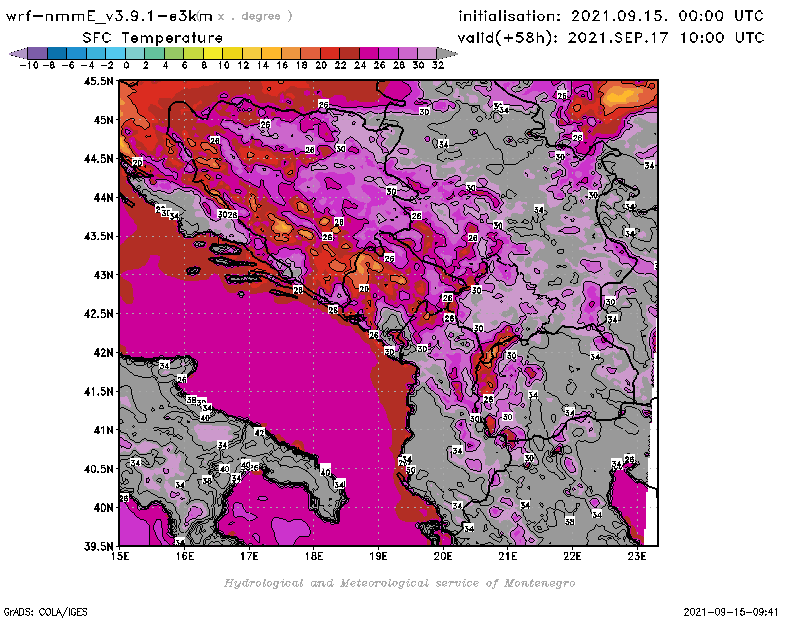Click the green legend swatch between 2 and 4
The image size is (800, 618).
point(155,53)
